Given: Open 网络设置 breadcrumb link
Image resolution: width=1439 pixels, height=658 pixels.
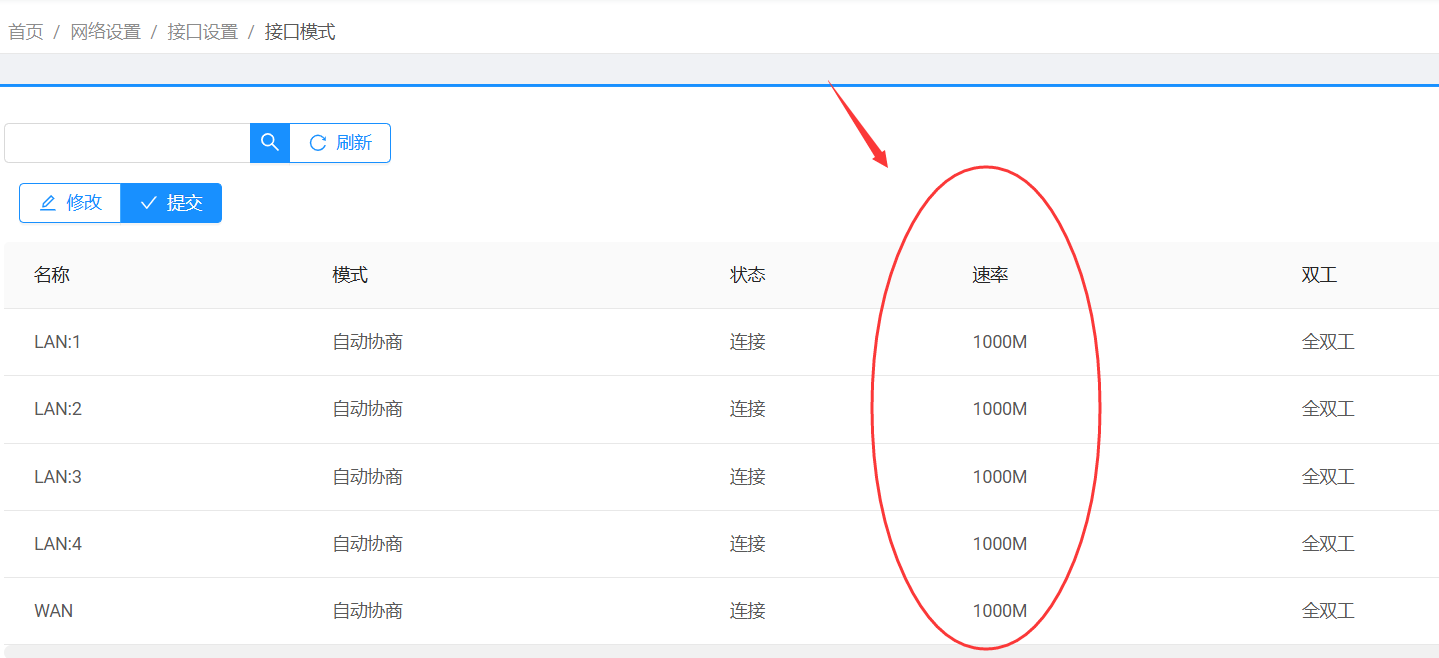Looking at the screenshot, I should pyautogui.click(x=105, y=32).
